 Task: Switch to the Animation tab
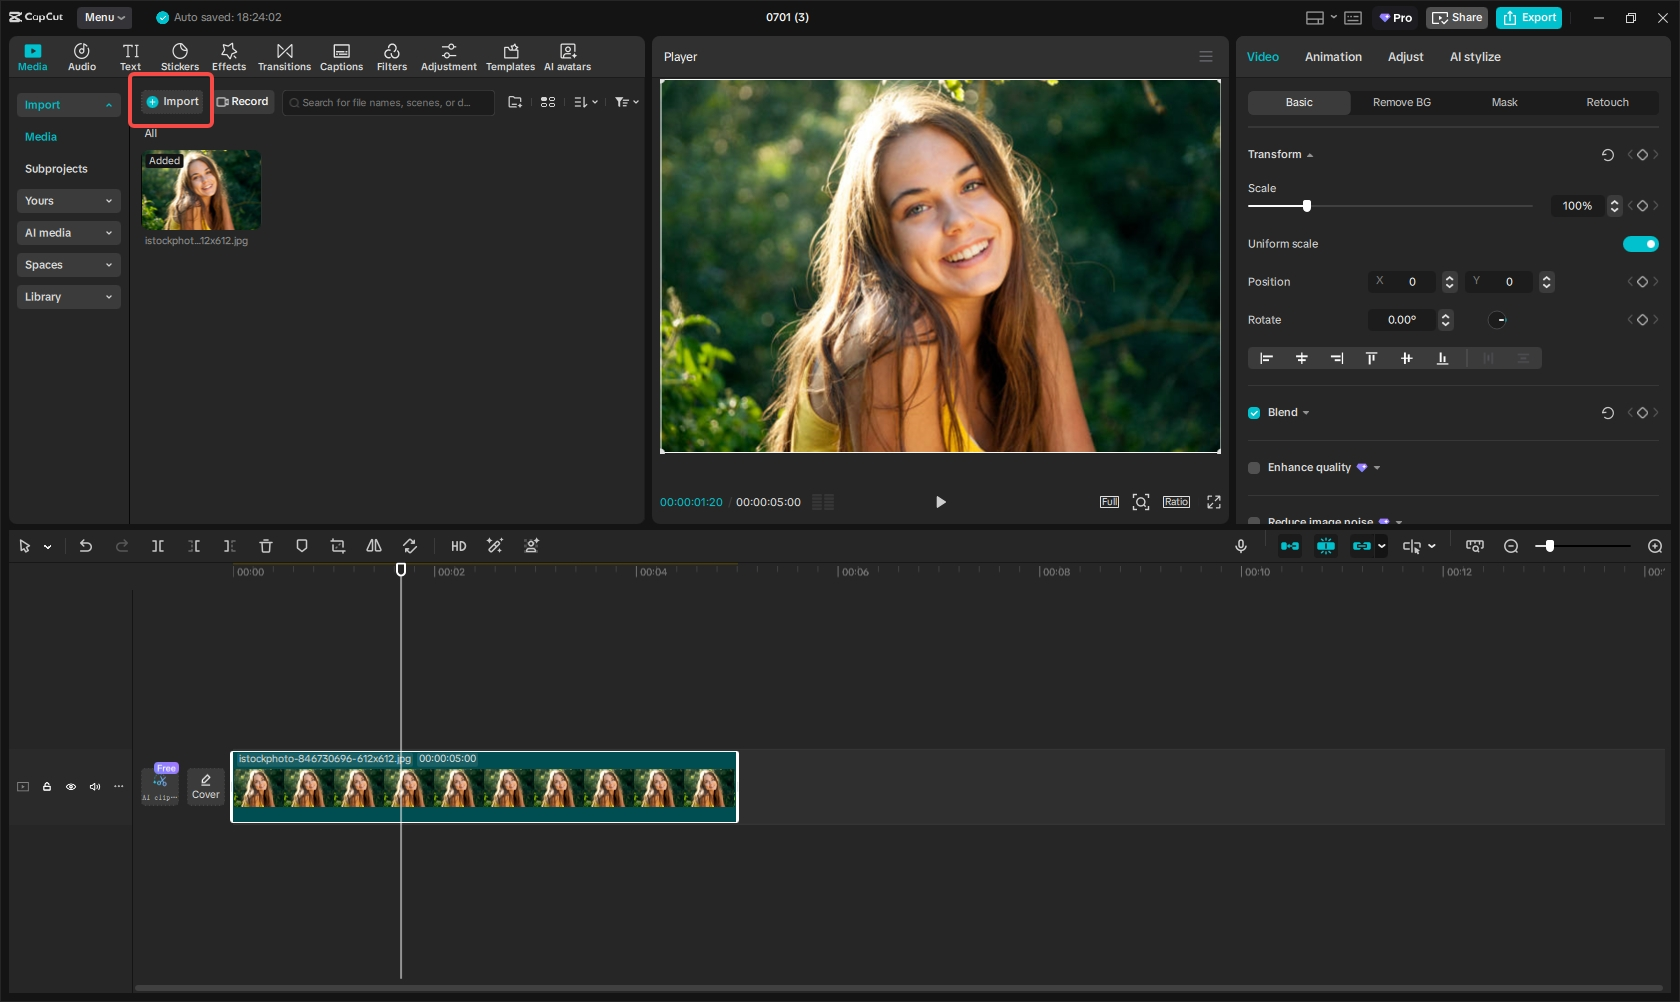tap(1333, 57)
